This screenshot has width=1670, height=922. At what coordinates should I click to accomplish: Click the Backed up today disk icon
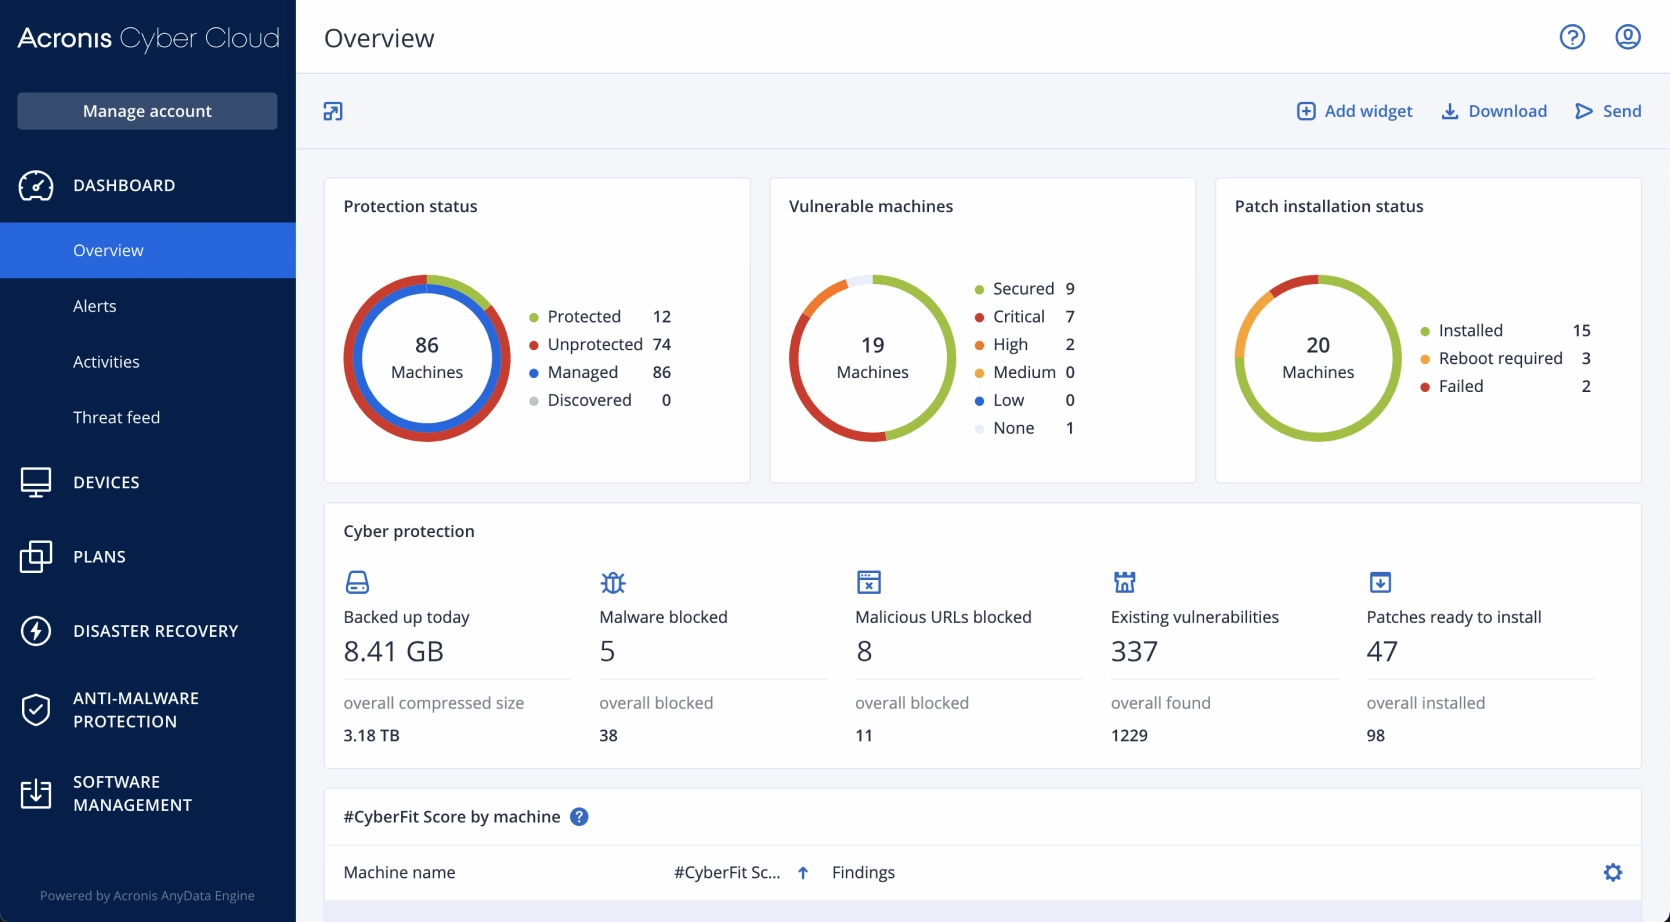tap(357, 582)
